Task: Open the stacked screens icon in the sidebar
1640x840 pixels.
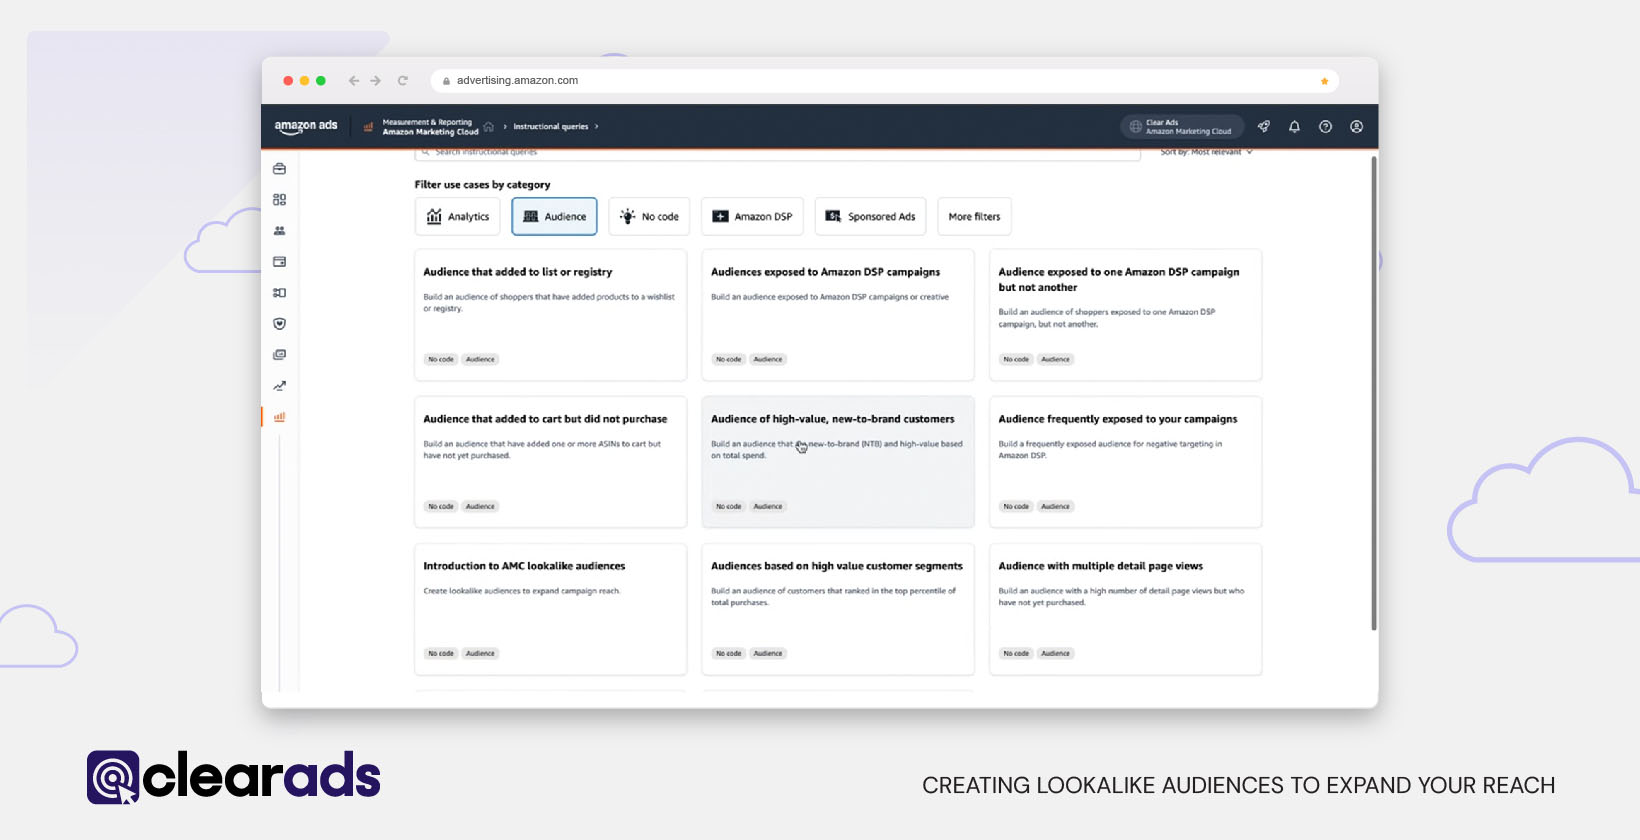Action: click(279, 355)
